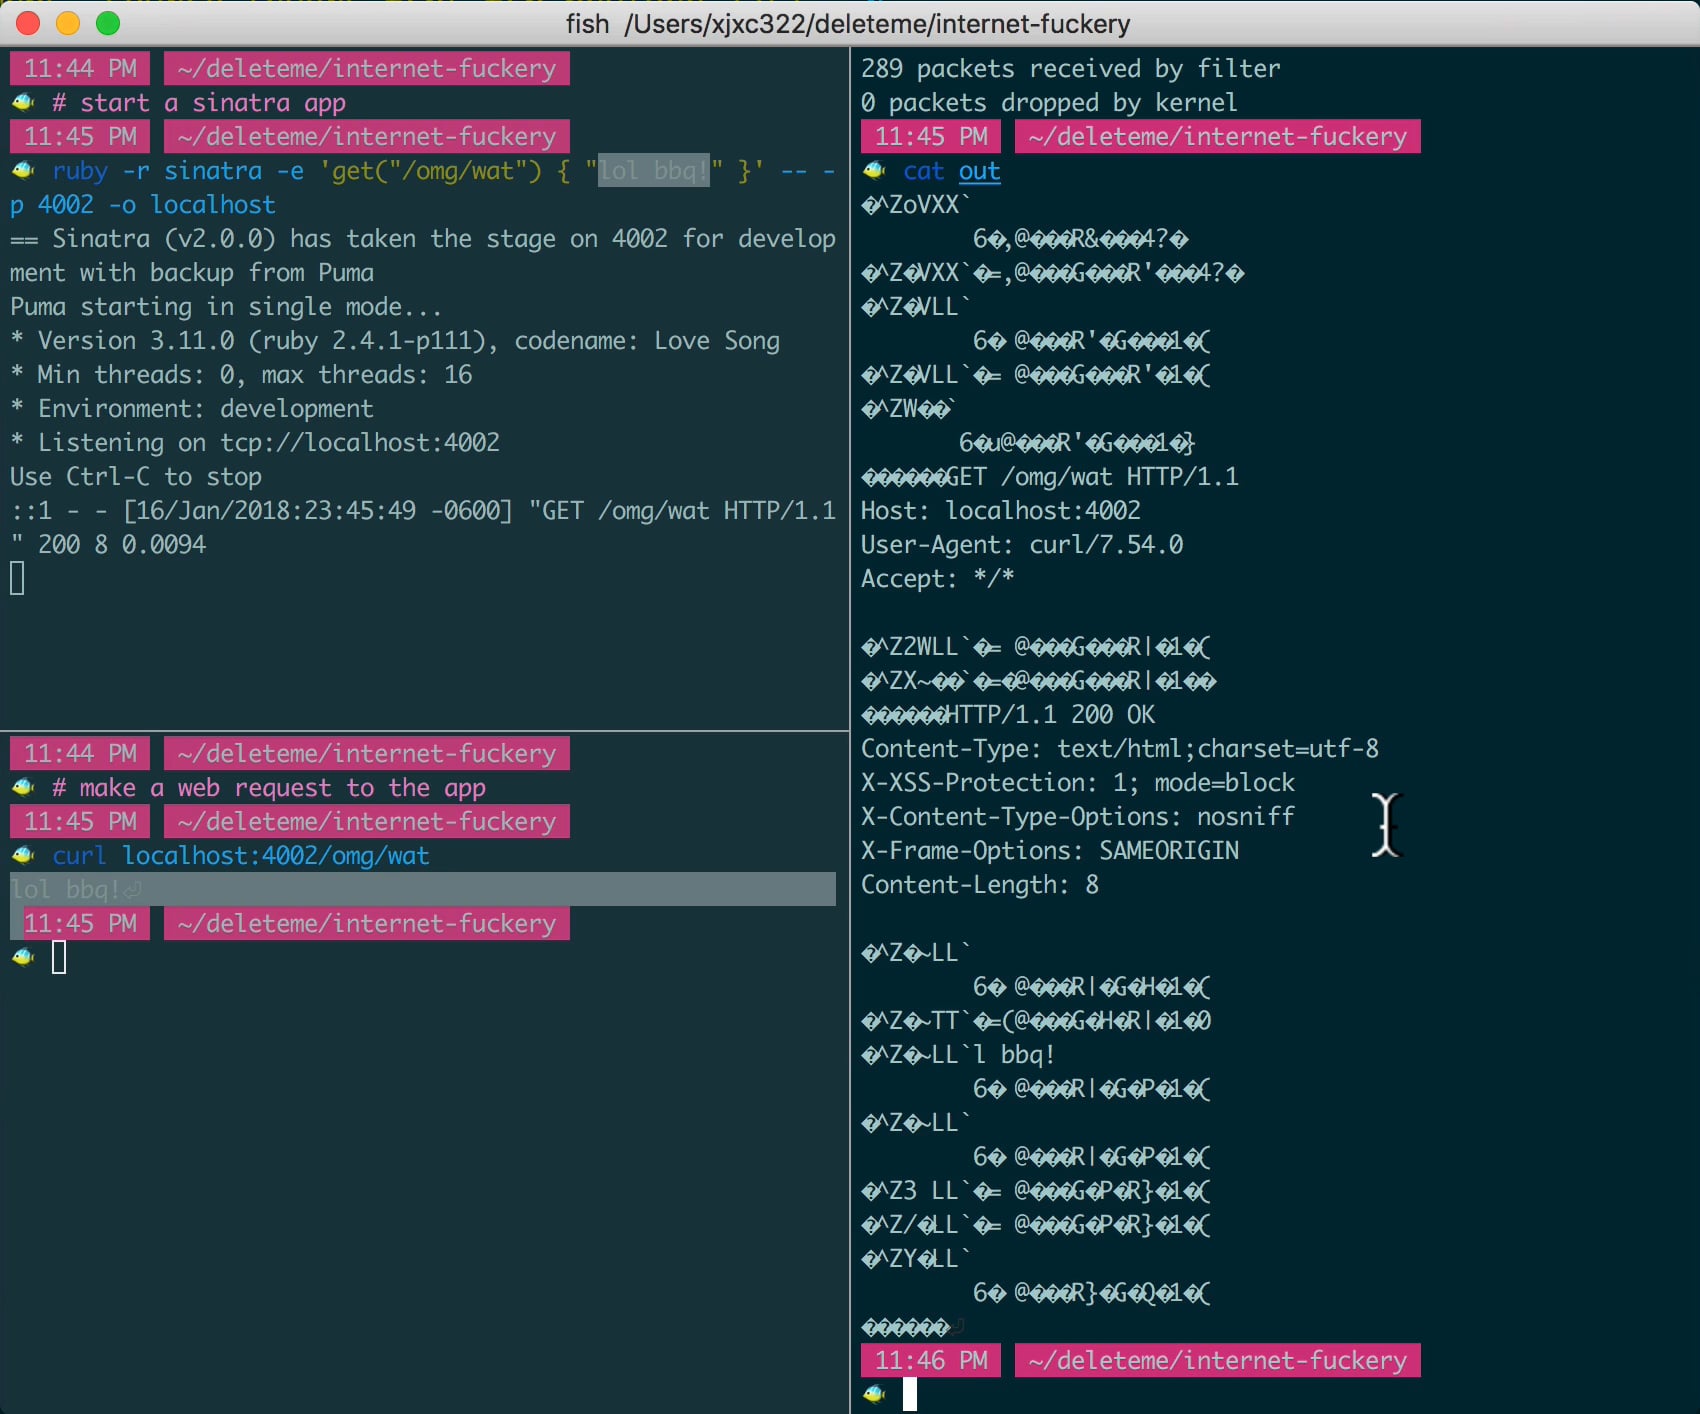
Task: Select the underlined out filename after cat
Action: pyautogui.click(x=978, y=171)
